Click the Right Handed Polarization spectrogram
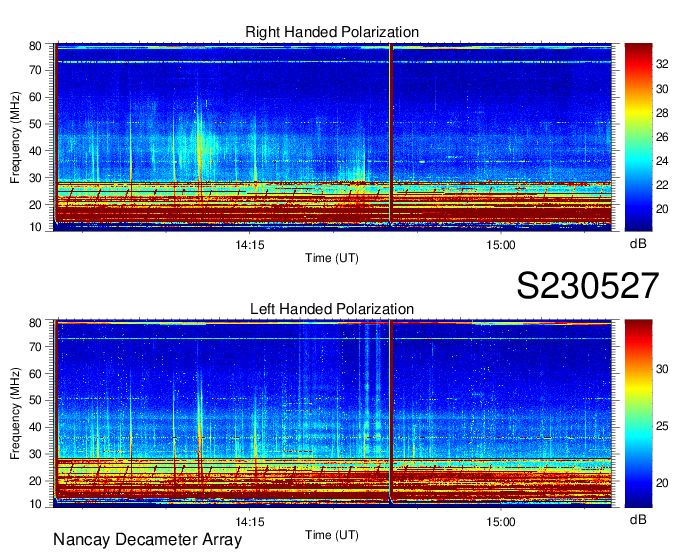The height and width of the screenshot is (552, 680). pyautogui.click(x=332, y=137)
